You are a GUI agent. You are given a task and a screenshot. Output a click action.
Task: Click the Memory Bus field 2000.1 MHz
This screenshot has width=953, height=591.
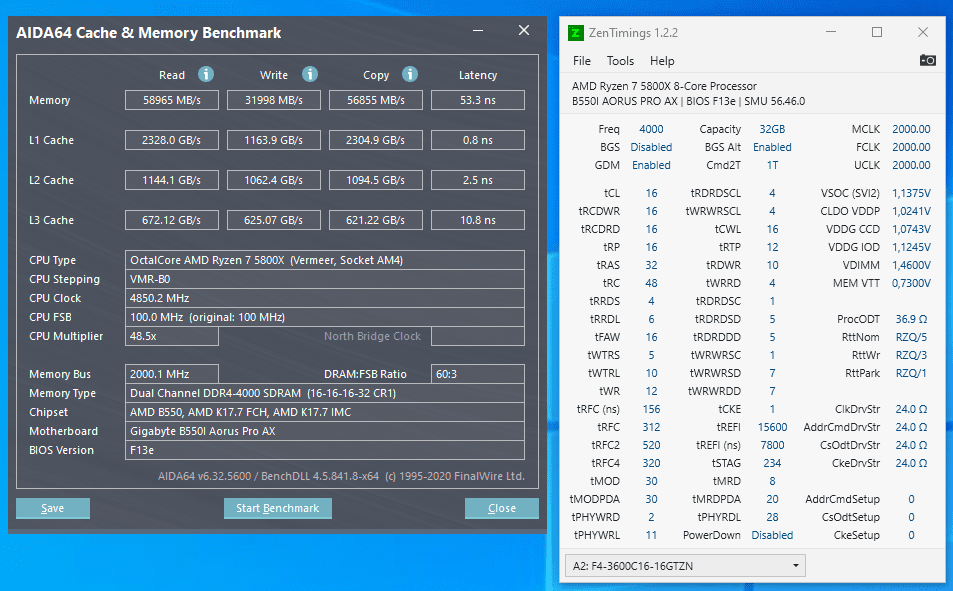point(172,374)
